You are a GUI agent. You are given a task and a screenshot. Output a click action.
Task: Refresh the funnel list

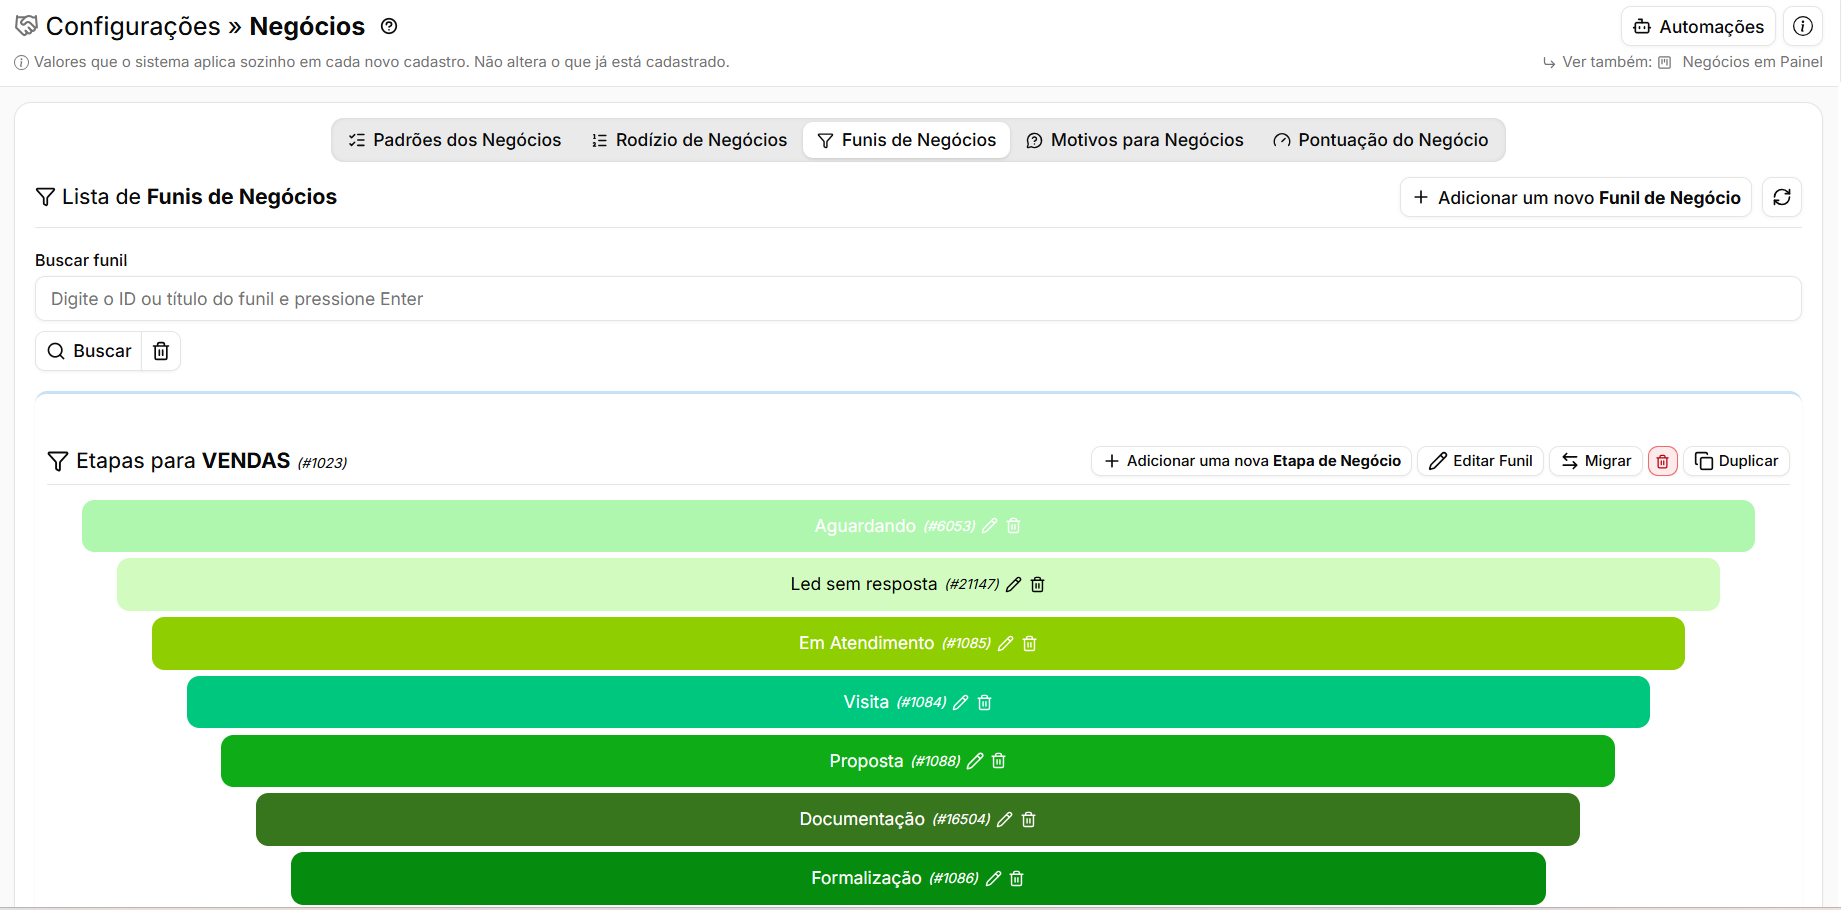click(x=1782, y=197)
